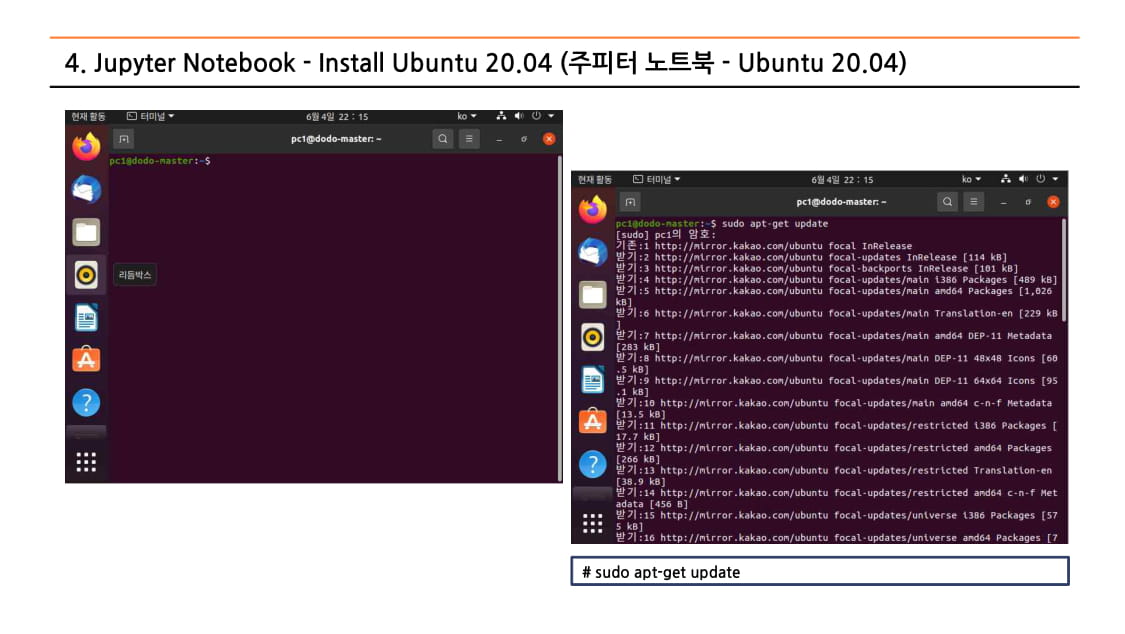Open 터미널 app menu in right top bar

click(x=656, y=179)
